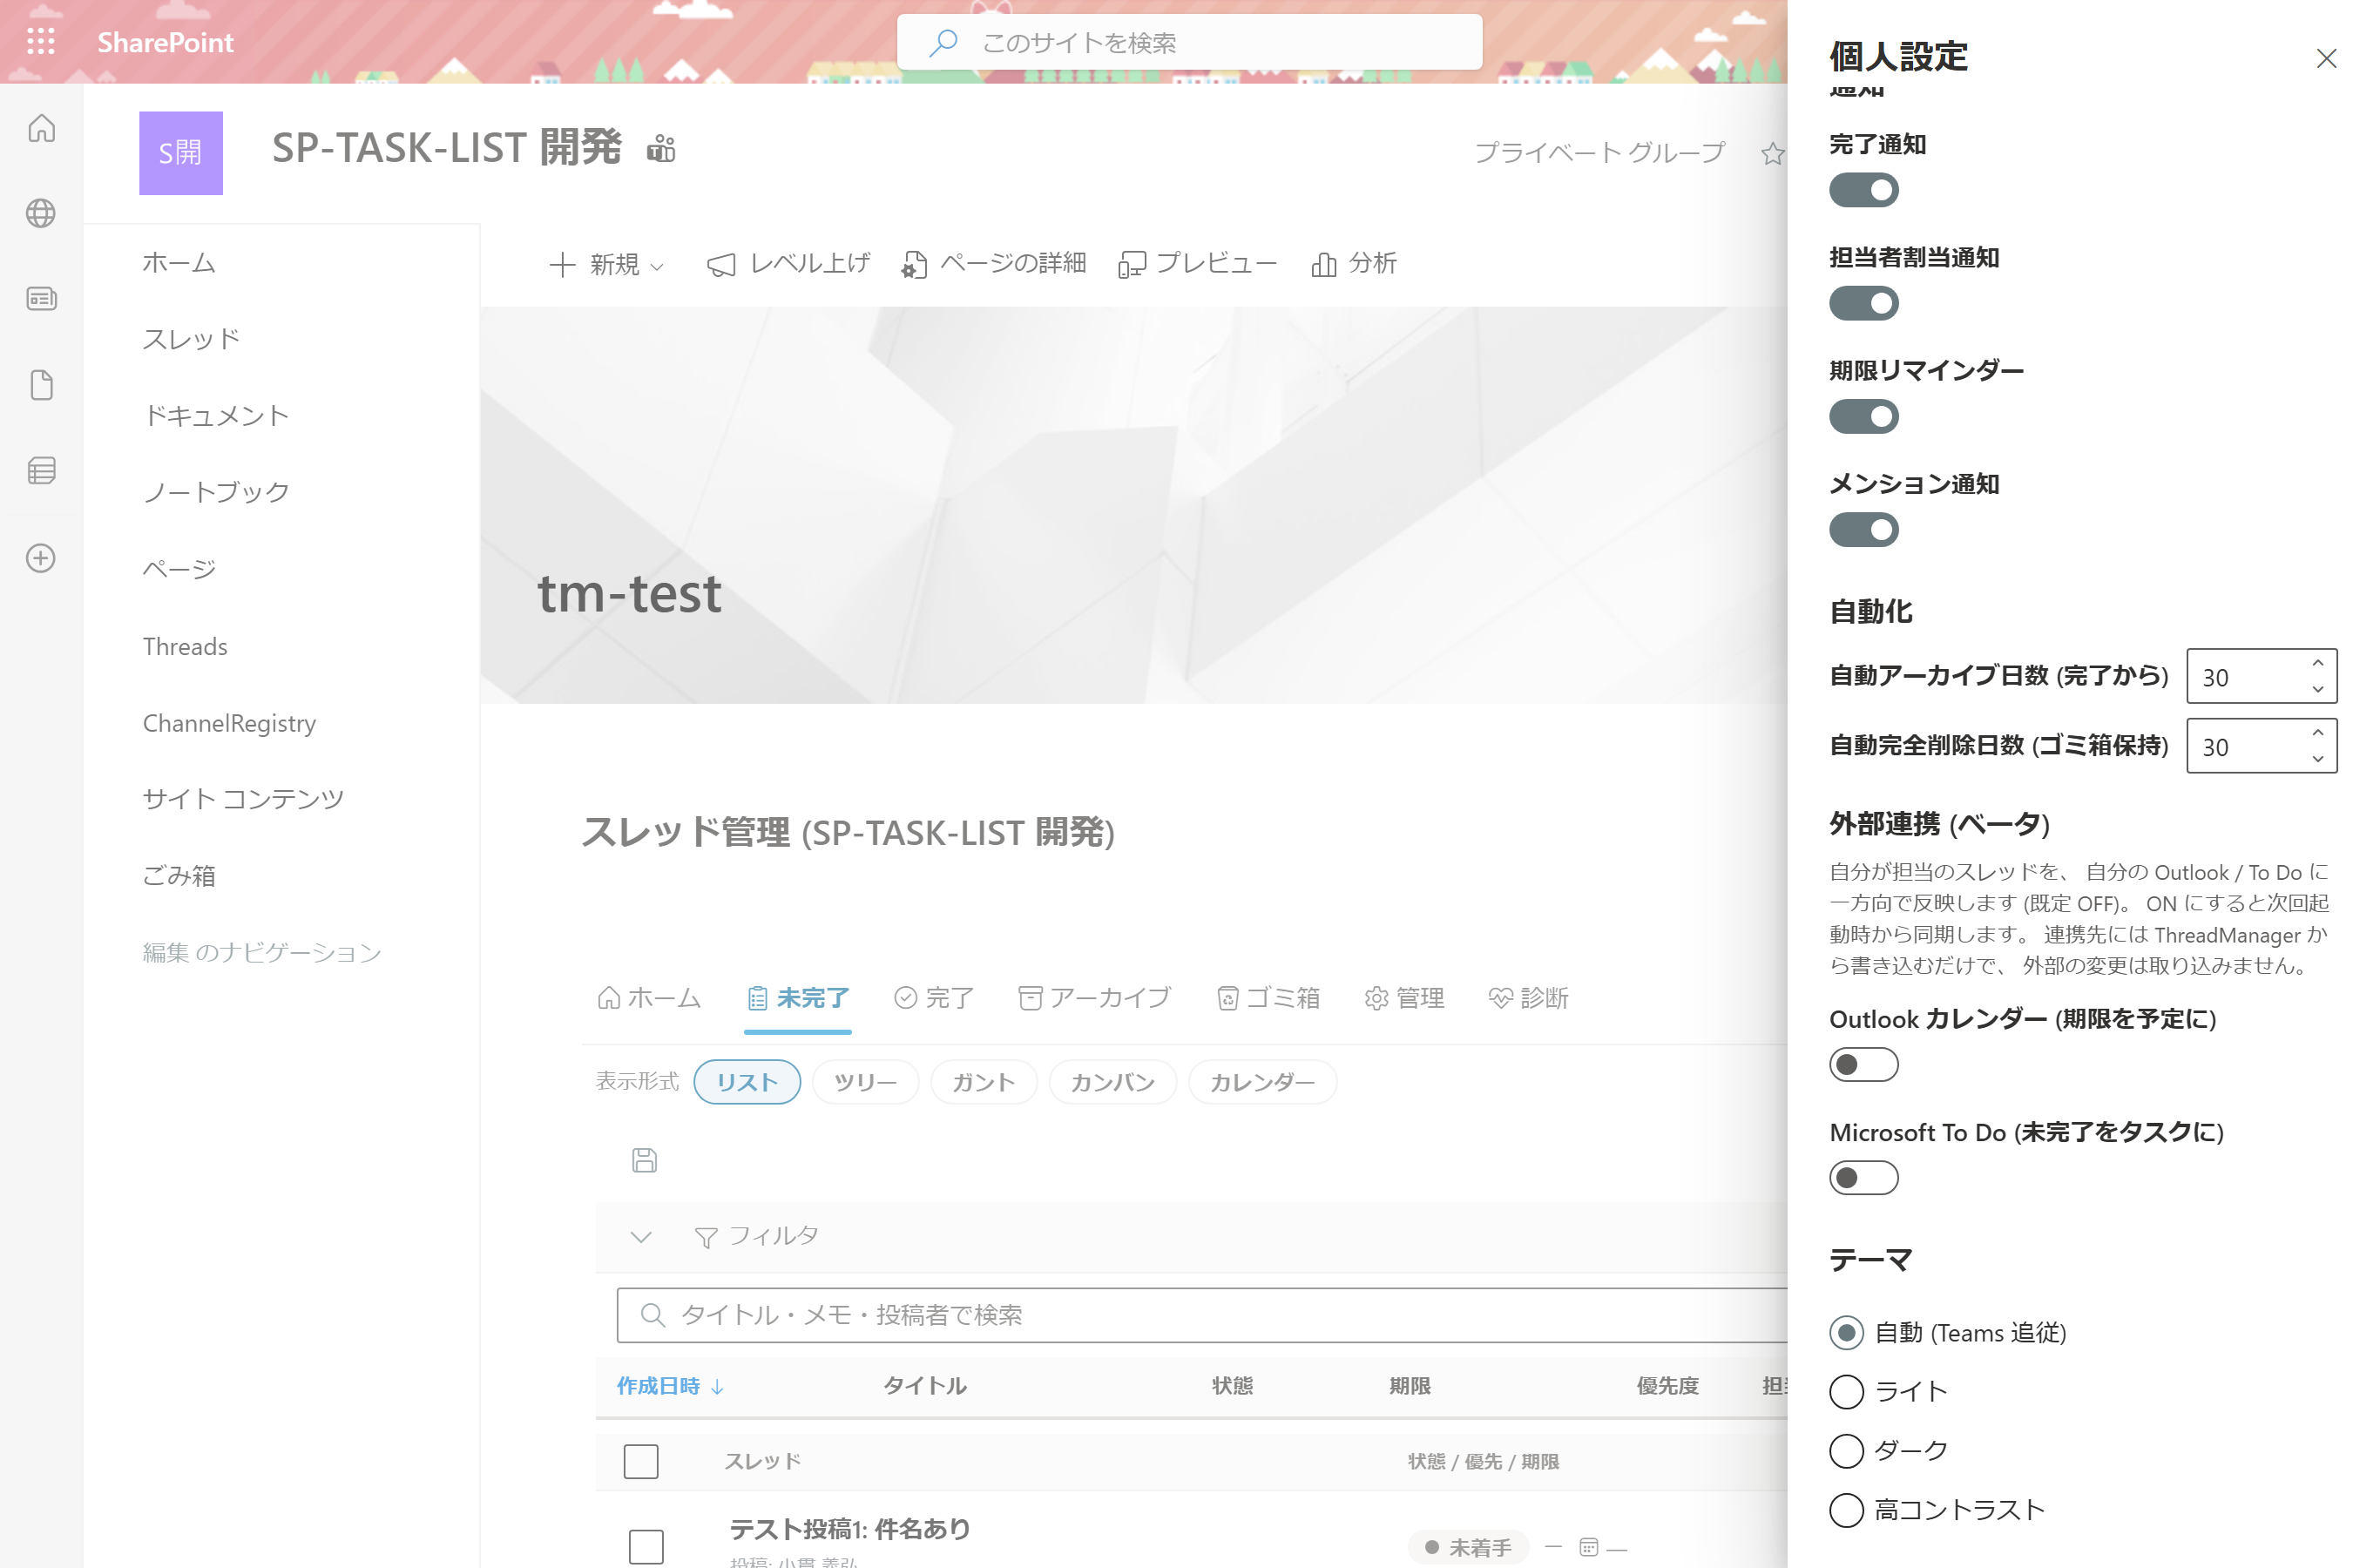Click the search magnifier icon in the top bar
Screen dimensions: 2380x1568
click(943, 42)
